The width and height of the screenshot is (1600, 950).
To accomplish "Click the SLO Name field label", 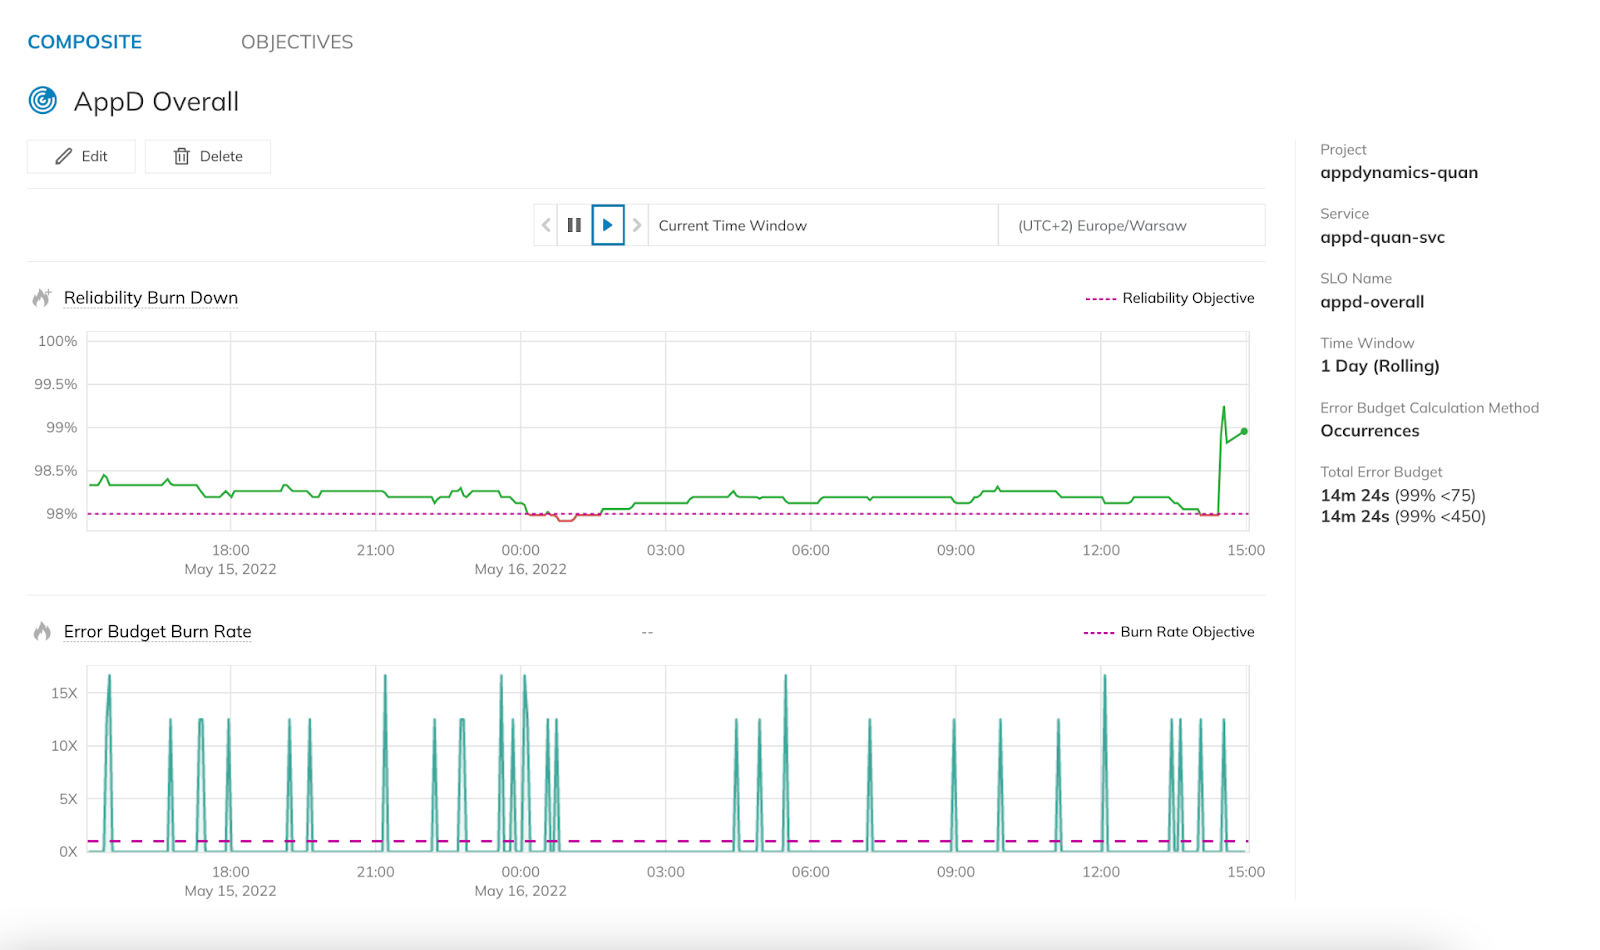I will pyautogui.click(x=1356, y=279).
